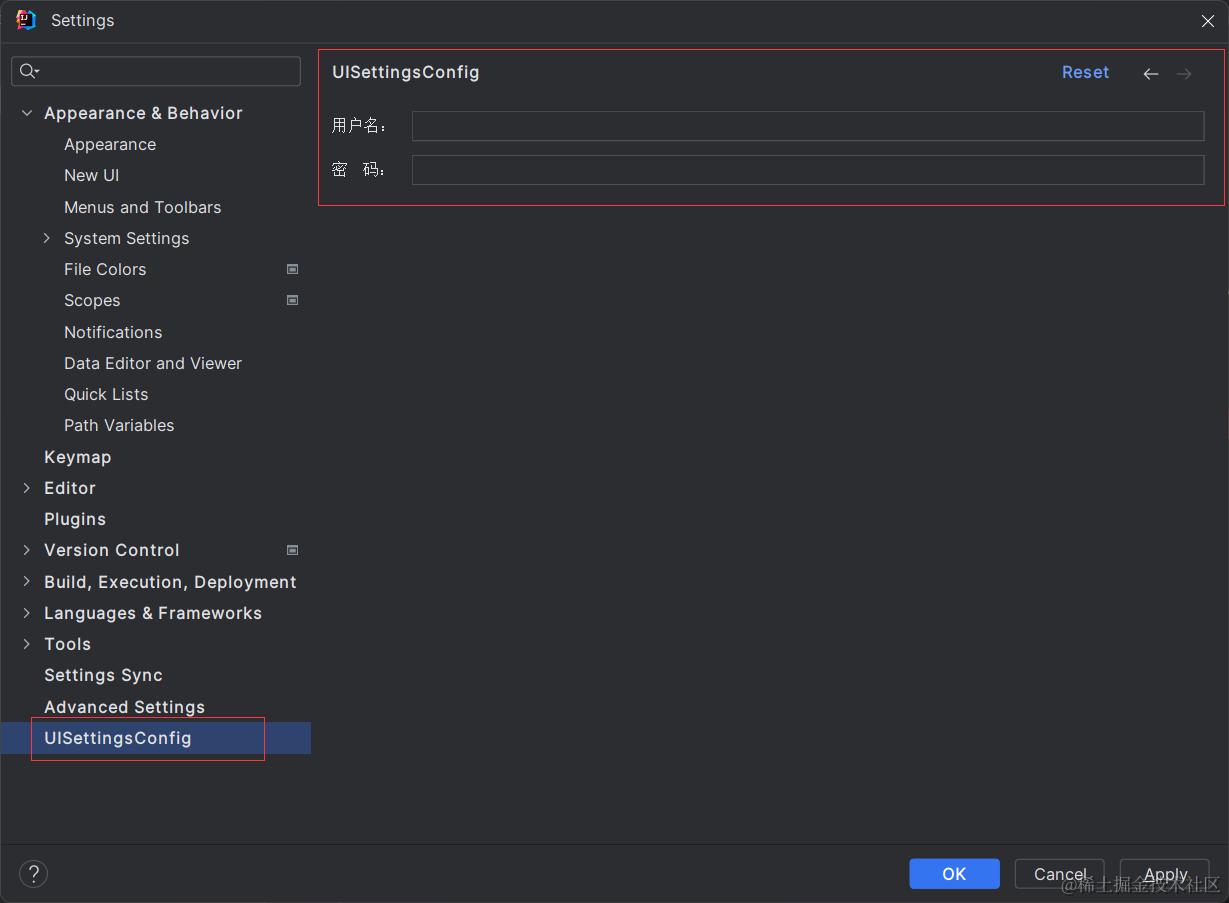This screenshot has height=903, width=1229.
Task: Click the 用户名 input field
Action: (808, 126)
